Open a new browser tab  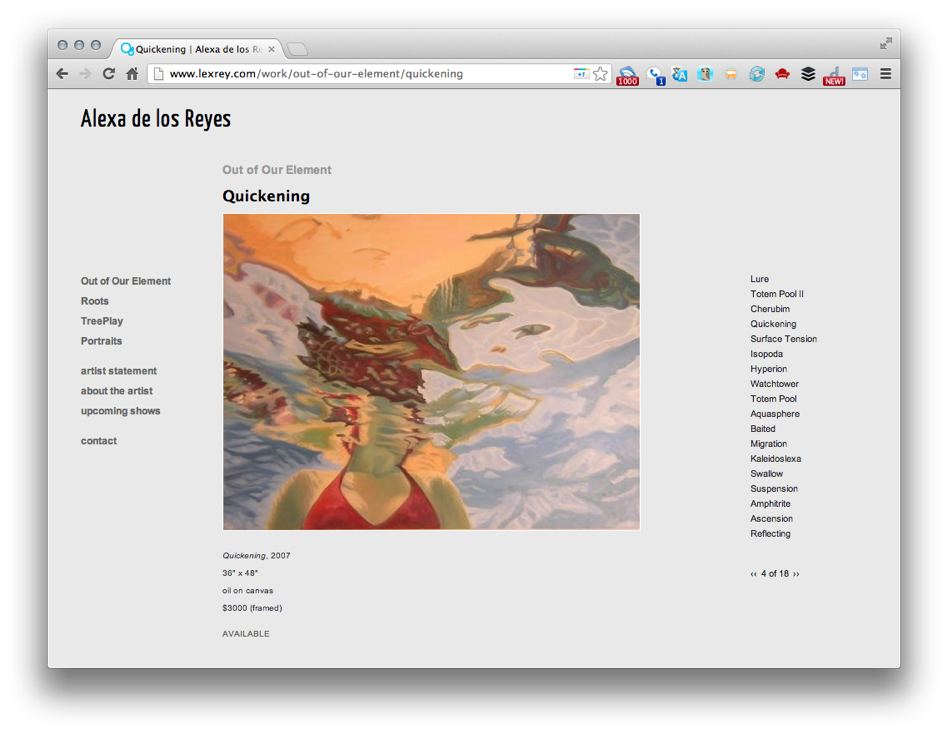297,49
